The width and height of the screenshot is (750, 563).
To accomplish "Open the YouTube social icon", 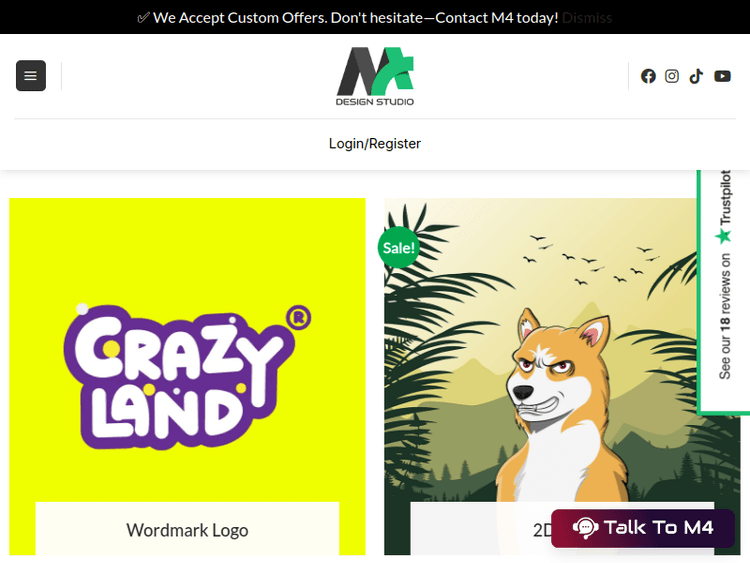I will 722,76.
